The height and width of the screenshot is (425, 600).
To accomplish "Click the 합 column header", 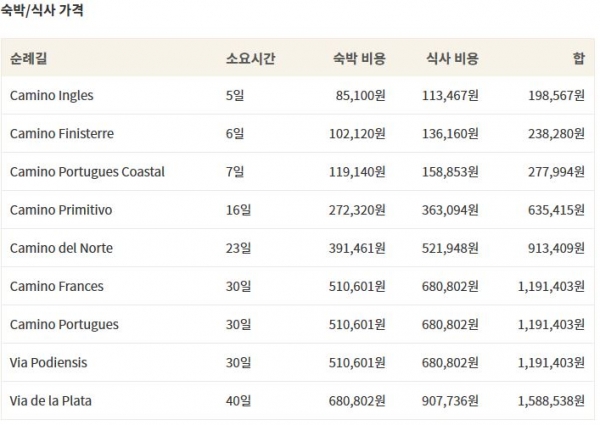I will pos(579,58).
